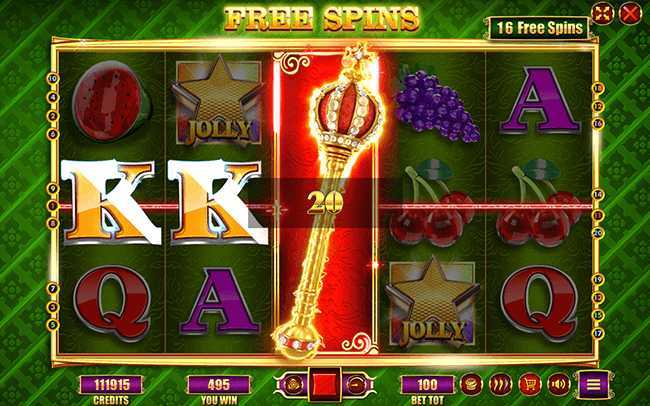The image size is (650, 406).
Task: Open the hamburger menu
Action: pyautogui.click(x=593, y=384)
